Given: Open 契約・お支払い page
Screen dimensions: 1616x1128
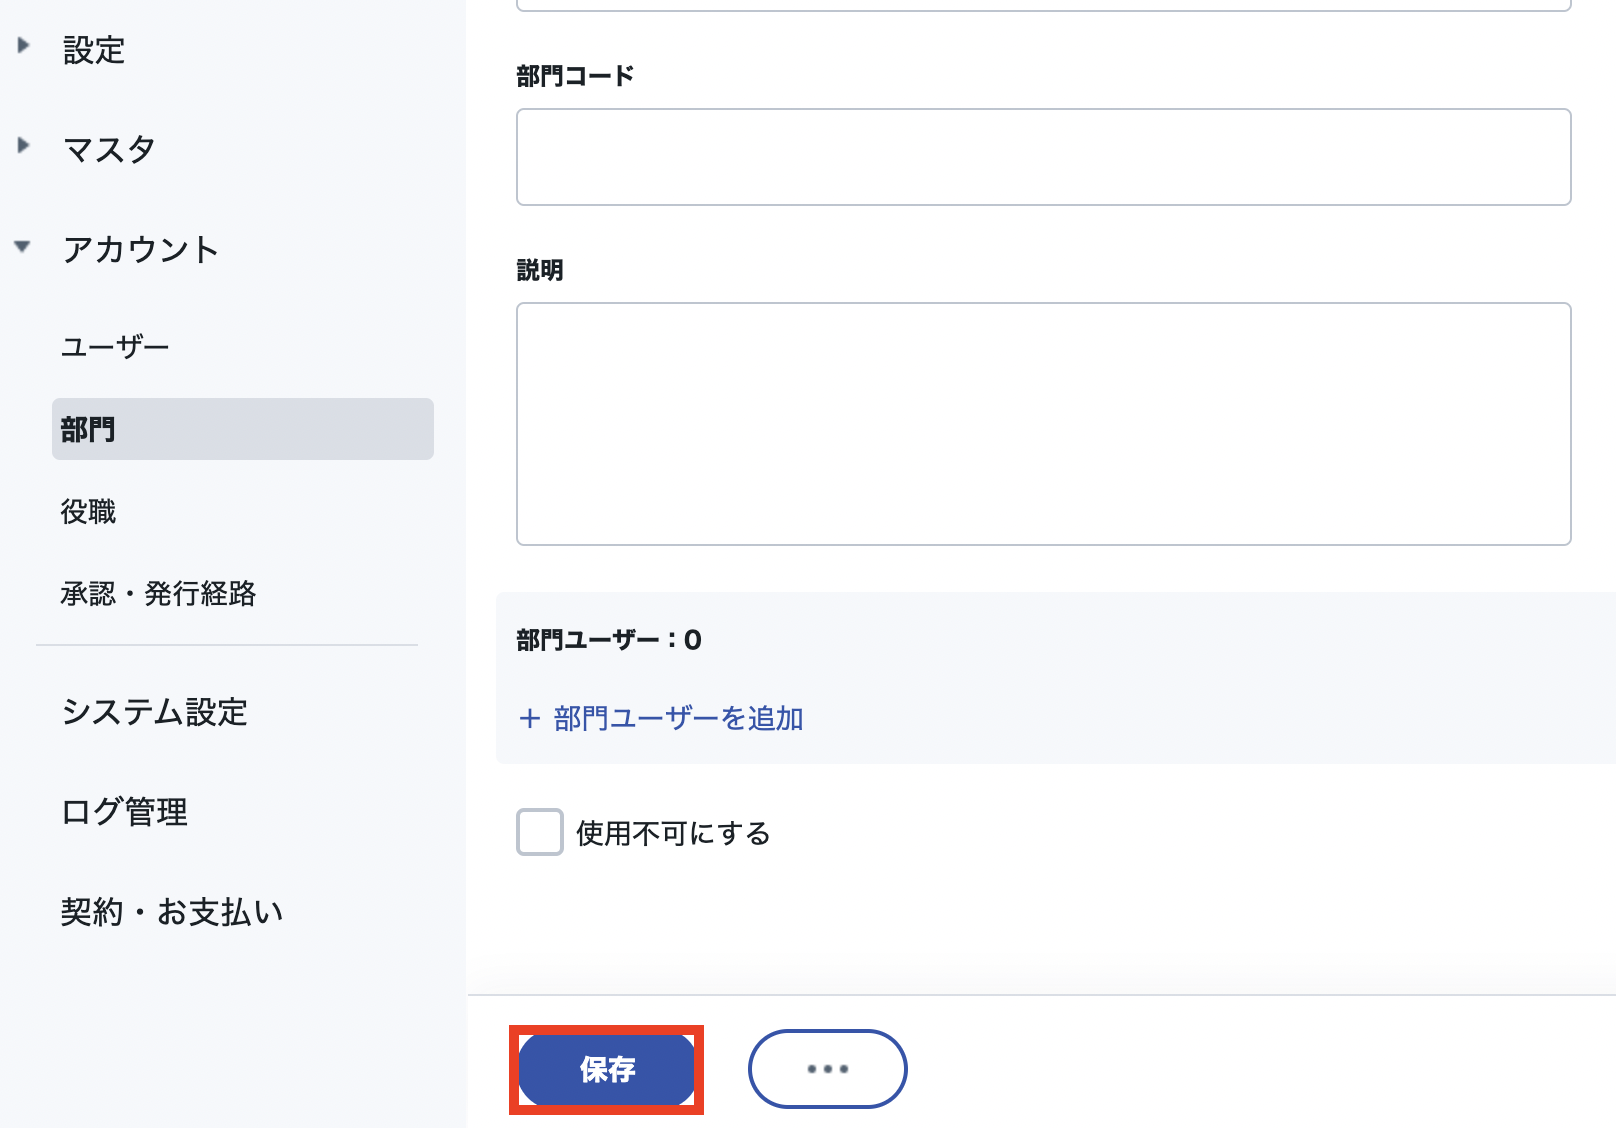Looking at the screenshot, I should [x=172, y=912].
